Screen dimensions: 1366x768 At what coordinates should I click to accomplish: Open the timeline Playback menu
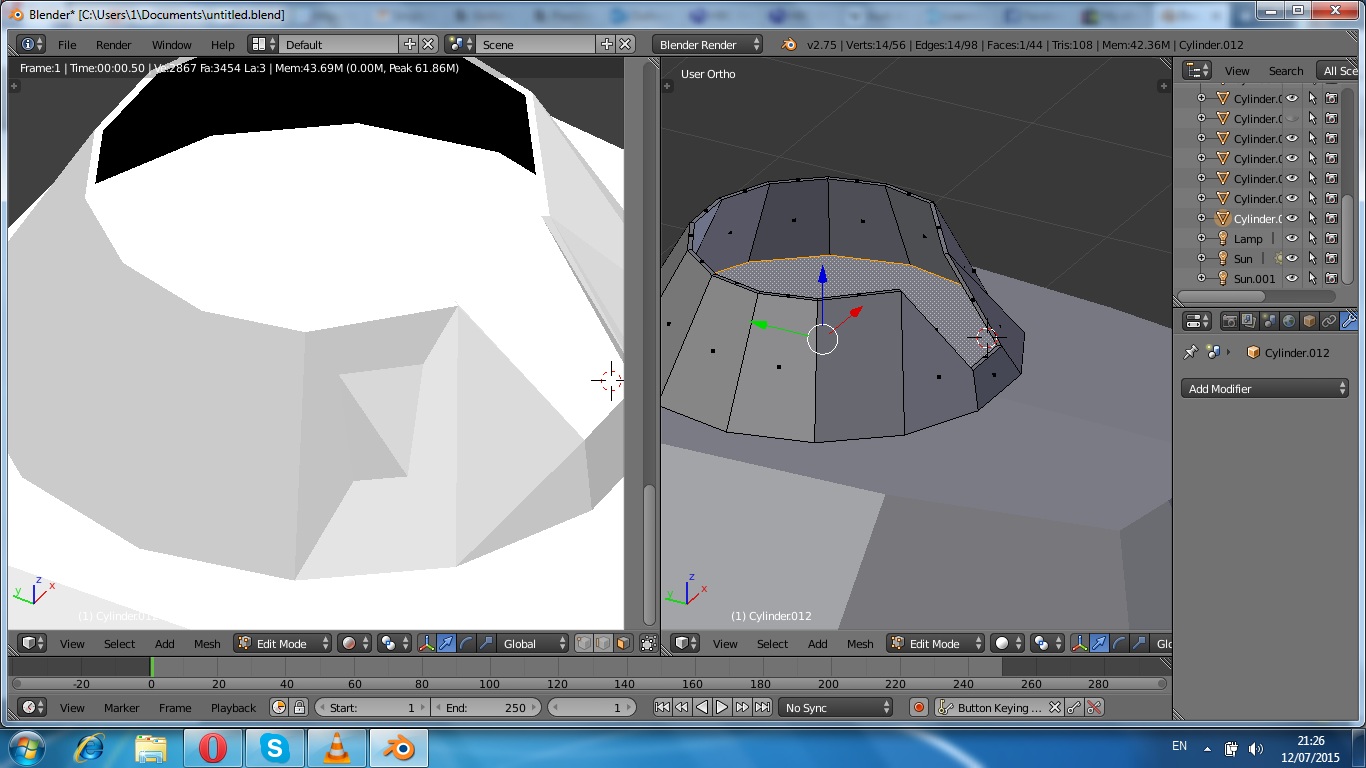click(233, 708)
